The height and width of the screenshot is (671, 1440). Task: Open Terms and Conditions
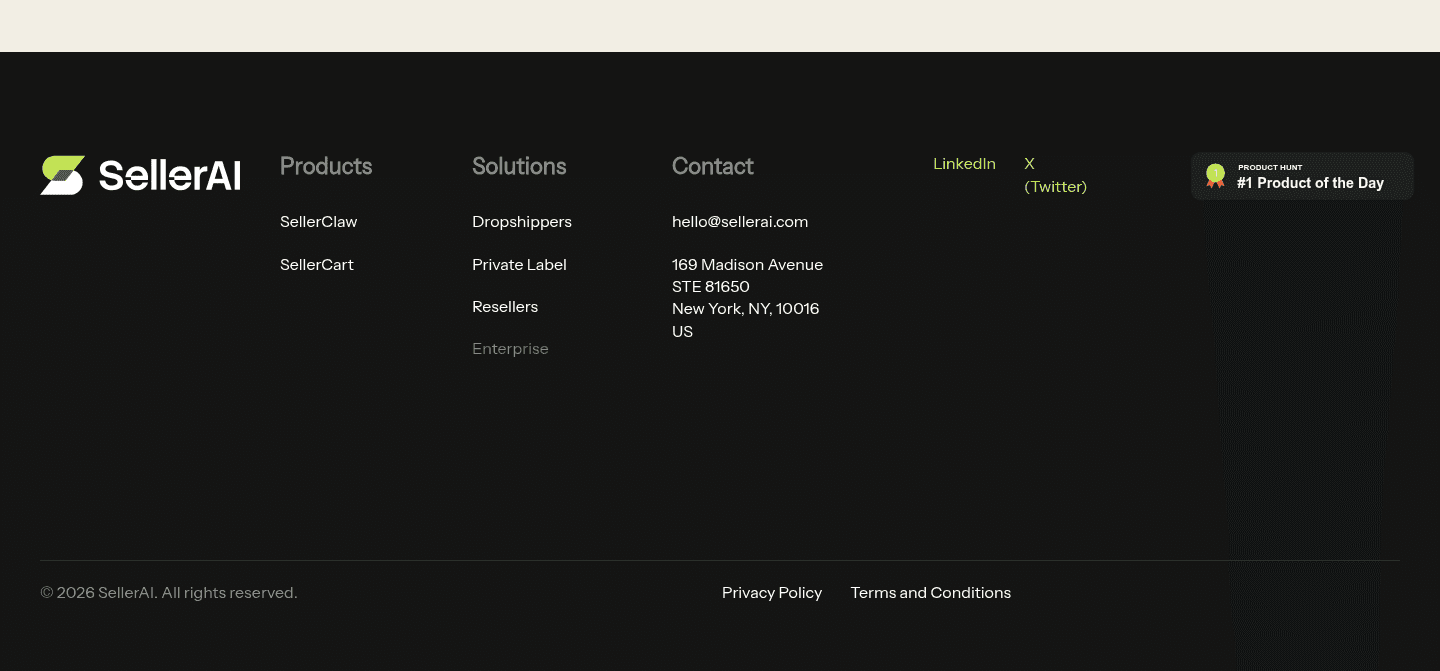pos(931,593)
